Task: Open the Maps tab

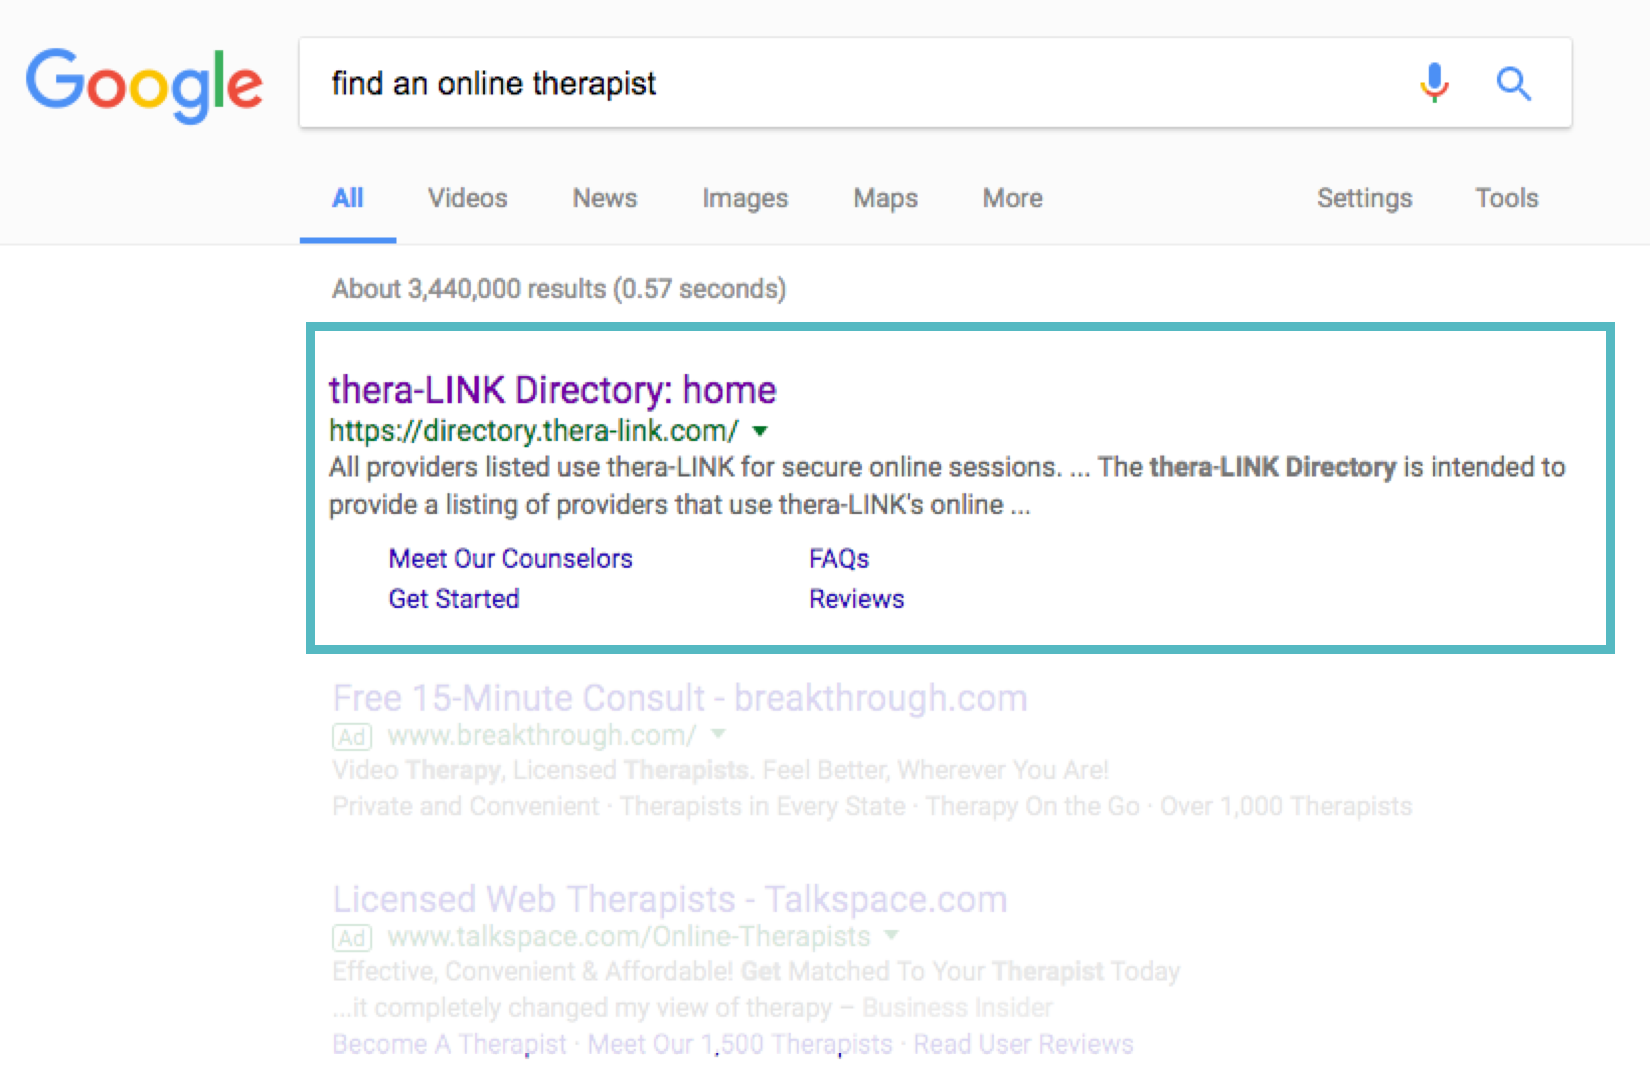Action: (x=886, y=199)
